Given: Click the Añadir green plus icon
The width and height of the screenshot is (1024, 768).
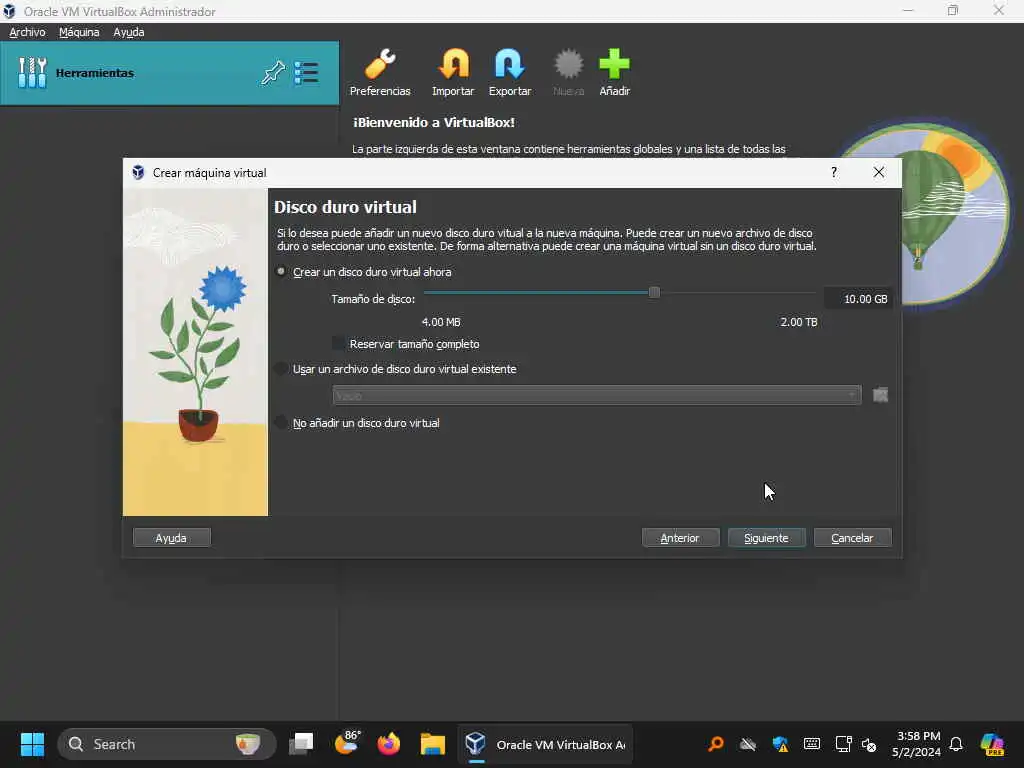Looking at the screenshot, I should (615, 64).
